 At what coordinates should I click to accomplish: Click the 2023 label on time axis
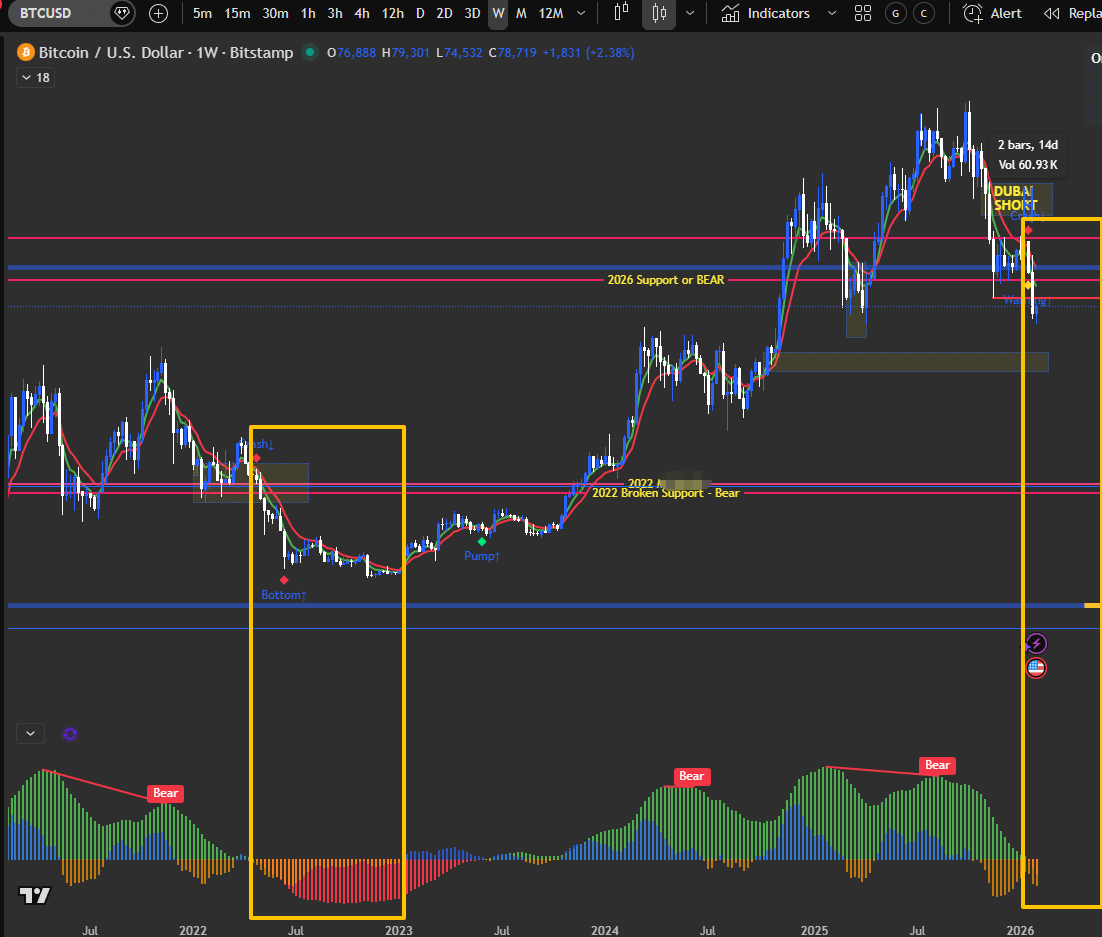[398, 930]
